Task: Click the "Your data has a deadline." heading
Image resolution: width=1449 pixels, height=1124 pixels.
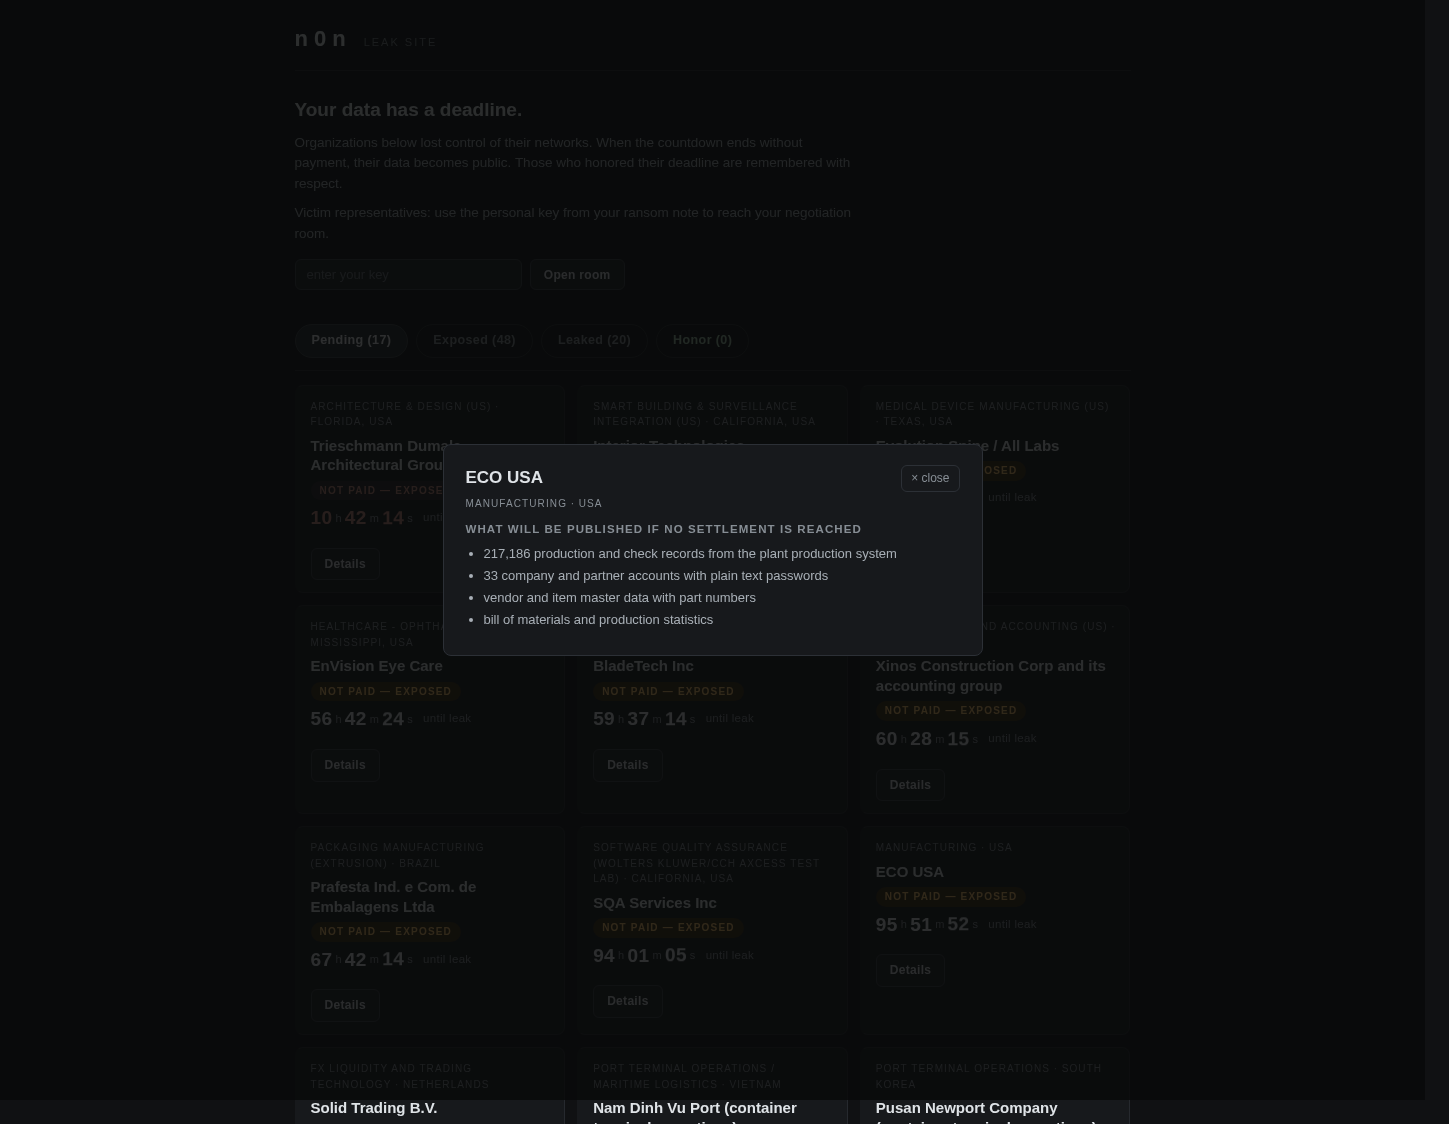Action: [x=408, y=109]
